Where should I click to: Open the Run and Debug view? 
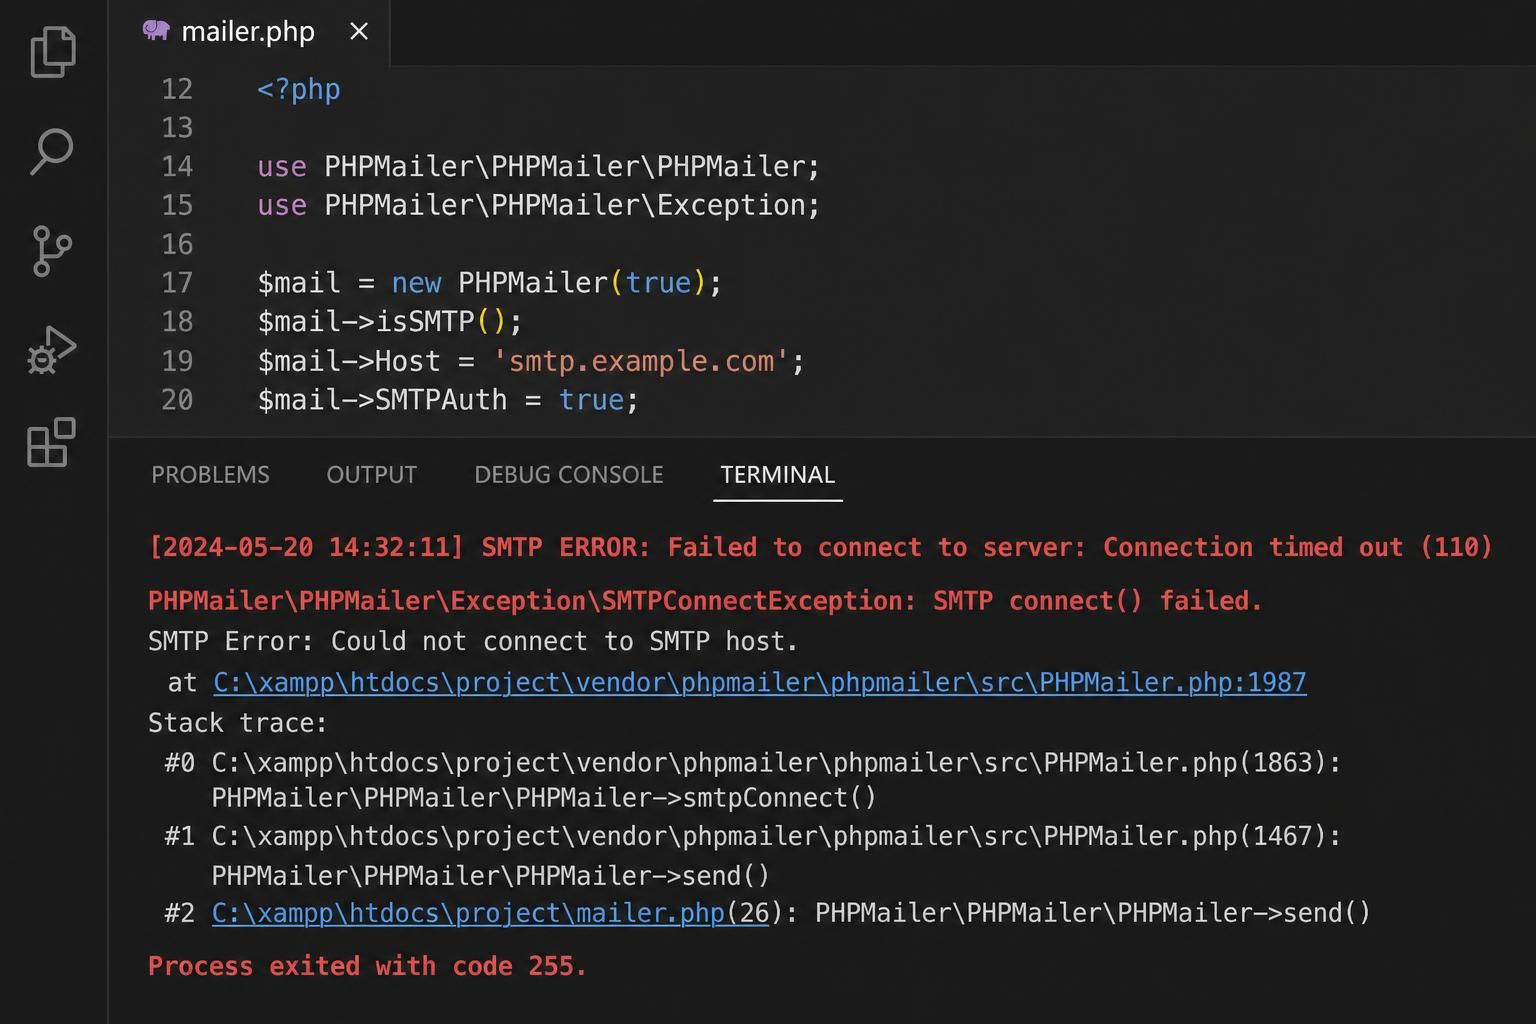52,350
